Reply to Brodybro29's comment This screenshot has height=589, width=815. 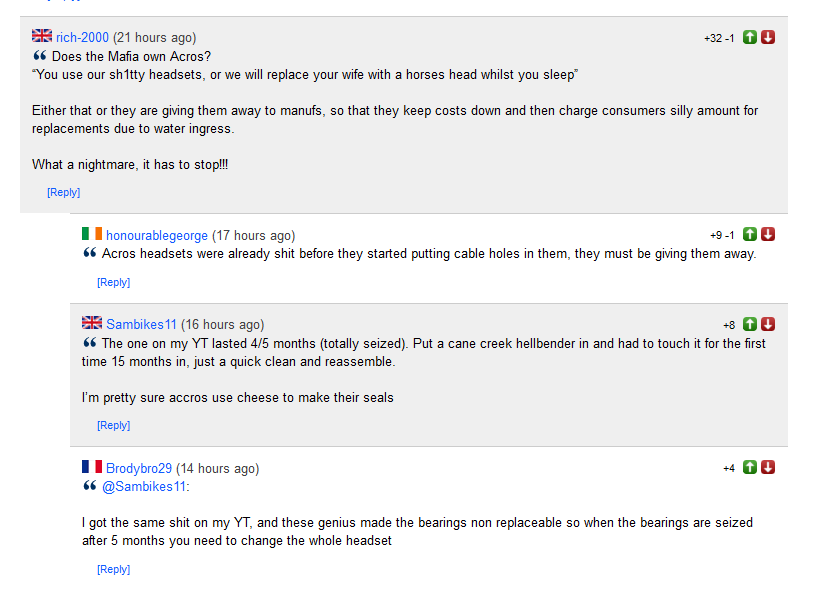point(113,569)
